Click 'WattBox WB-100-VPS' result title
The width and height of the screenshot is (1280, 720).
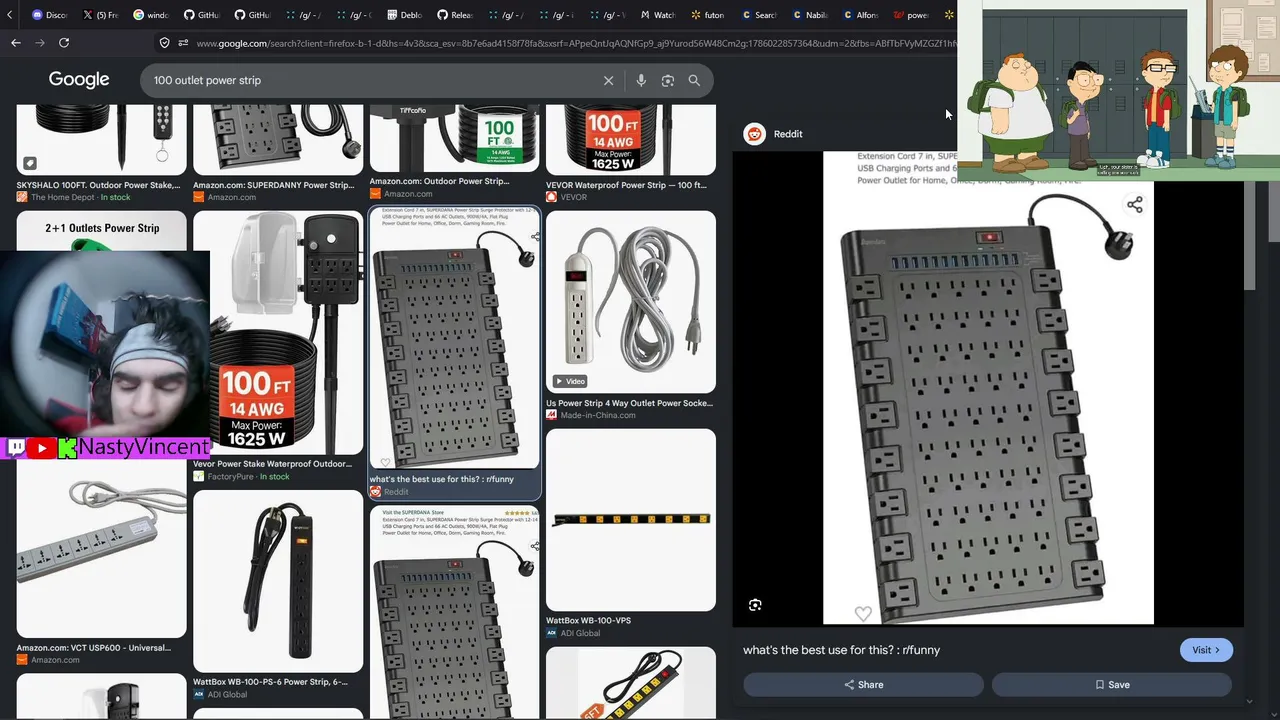(588, 621)
